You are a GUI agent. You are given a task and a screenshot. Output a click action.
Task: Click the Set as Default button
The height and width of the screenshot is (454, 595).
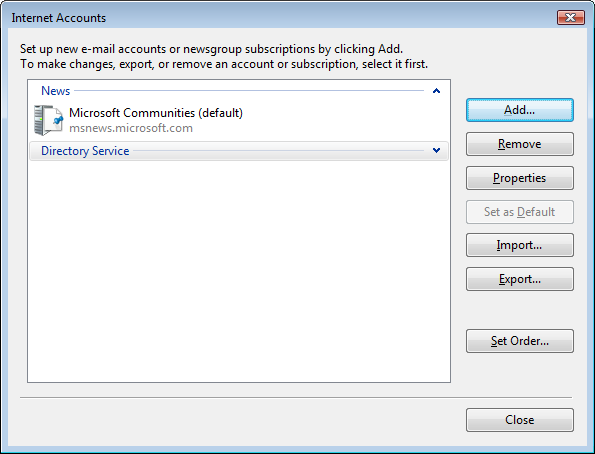click(519, 212)
